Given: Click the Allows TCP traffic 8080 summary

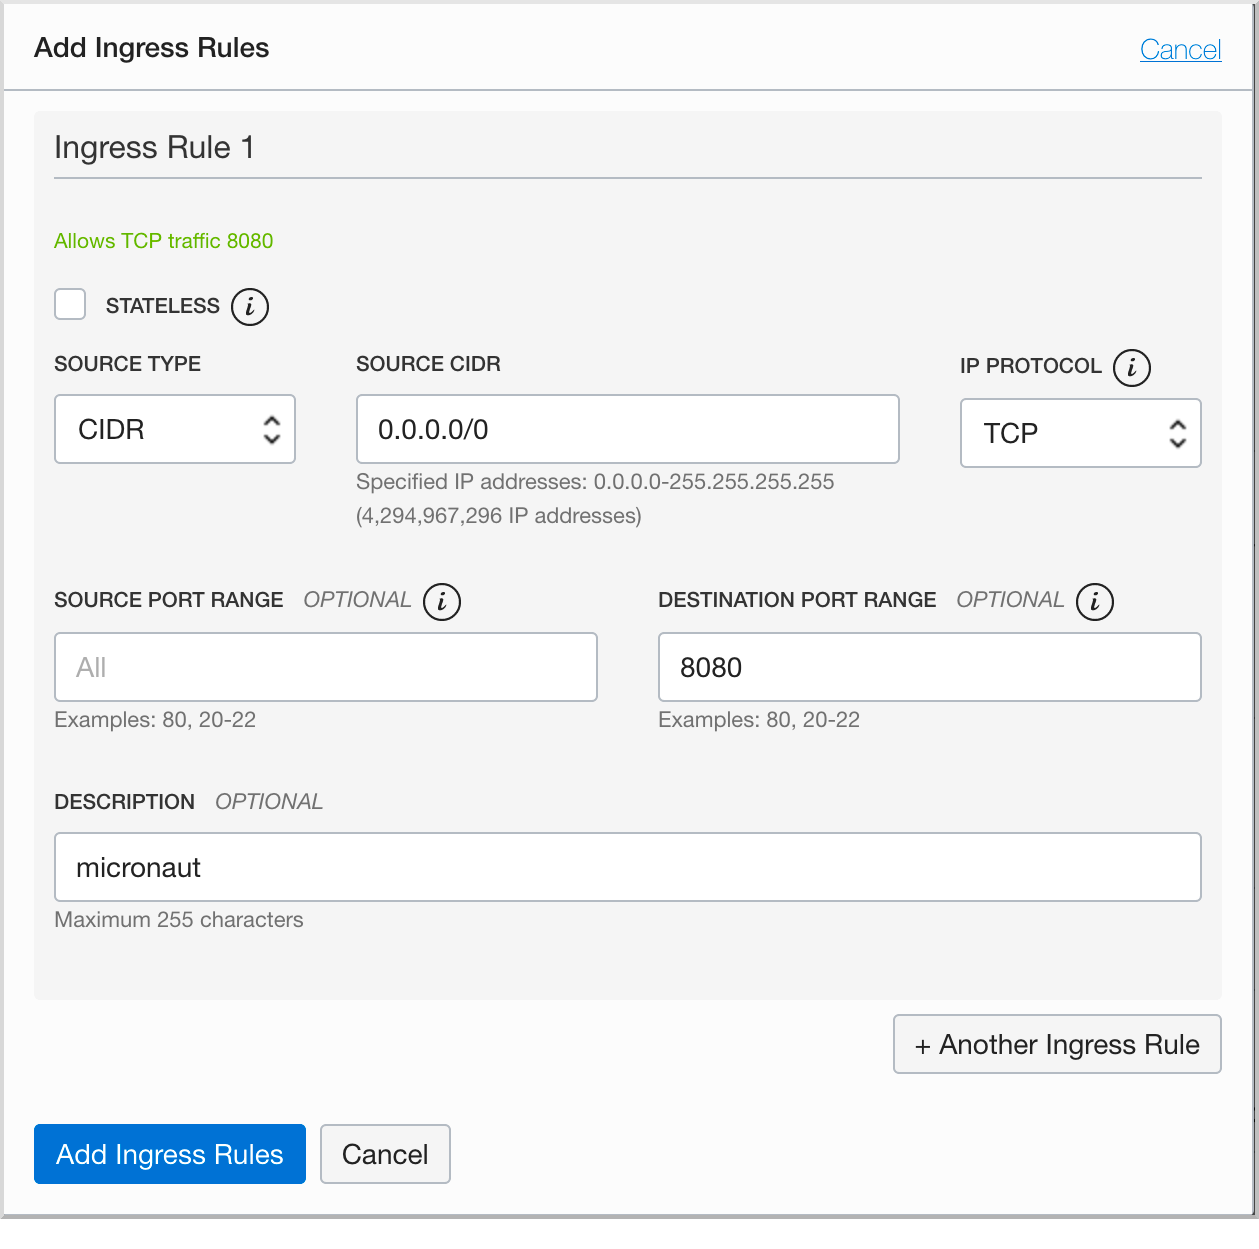Looking at the screenshot, I should 164,241.
